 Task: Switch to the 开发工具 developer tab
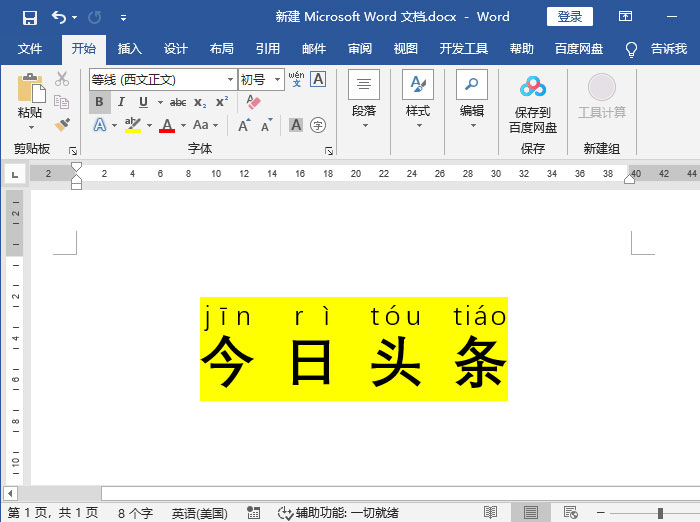[463, 48]
